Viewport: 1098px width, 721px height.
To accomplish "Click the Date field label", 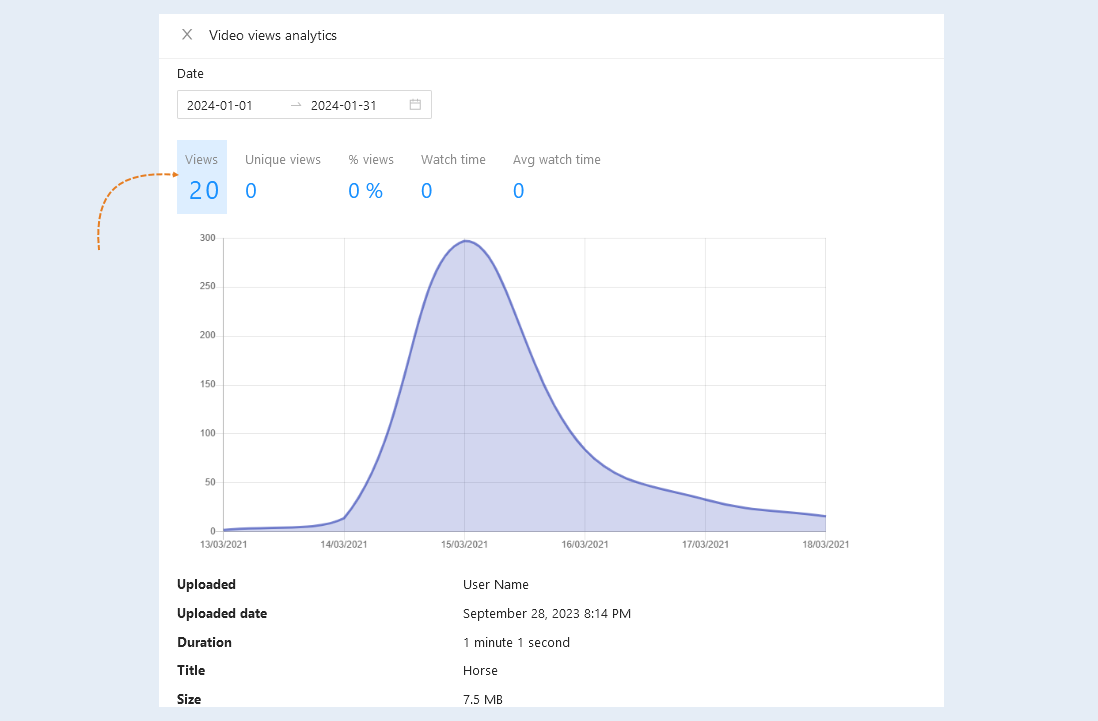I will pos(190,74).
